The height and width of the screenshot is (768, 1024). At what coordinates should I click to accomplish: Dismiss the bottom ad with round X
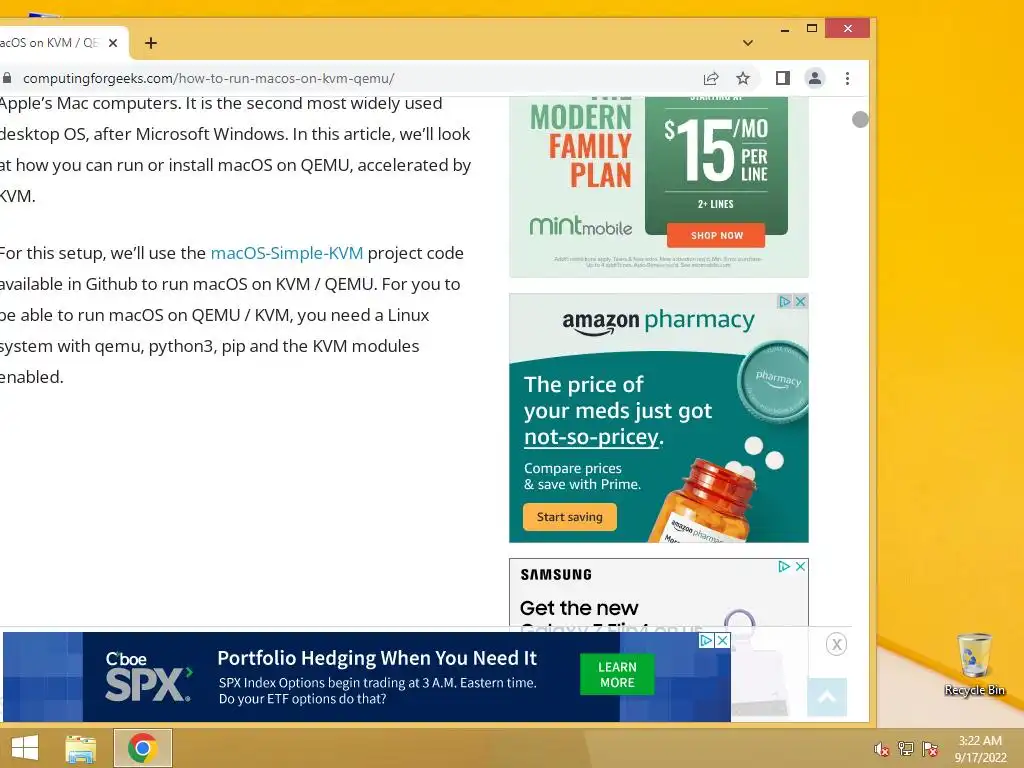click(x=837, y=645)
